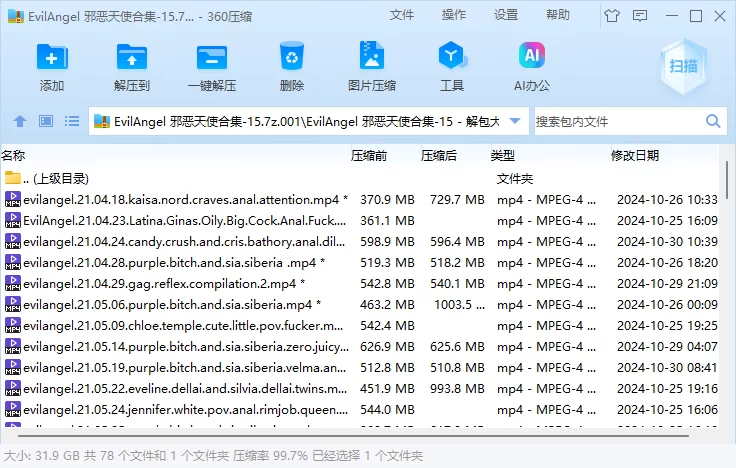The width and height of the screenshot is (736, 468).
Task: Select file evilangel.21.04.29.gag.reflex.compilation.2
Action: tap(360, 284)
